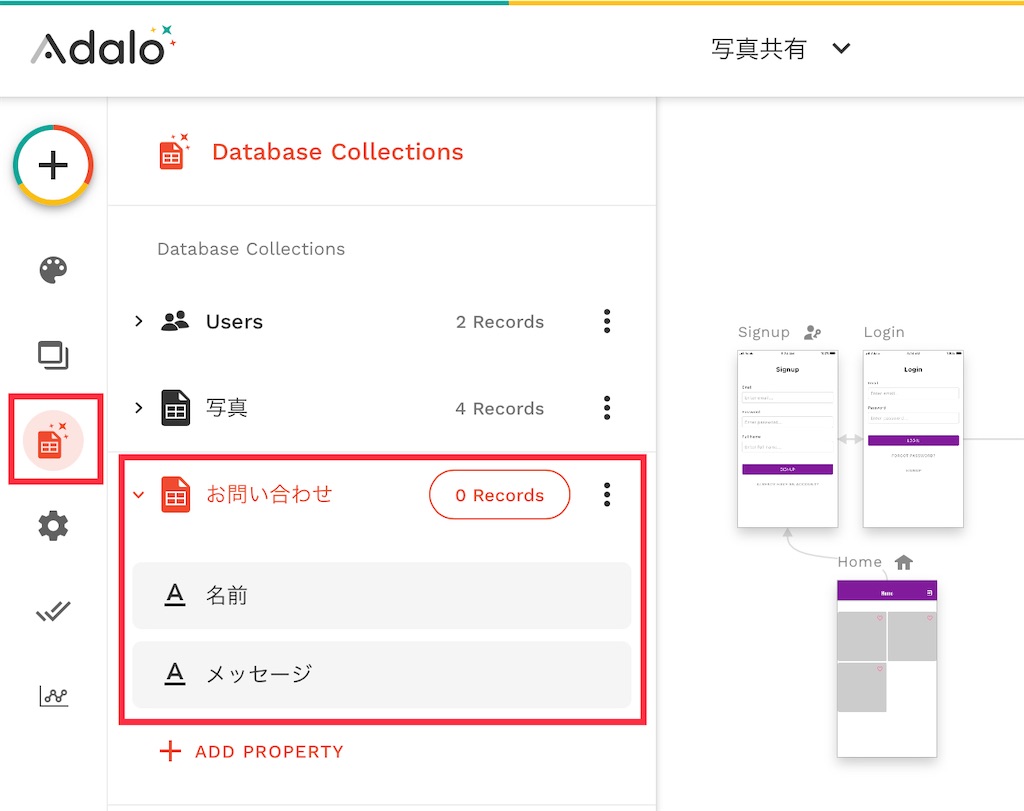
Task: Click the Signup screen label
Action: point(763,332)
